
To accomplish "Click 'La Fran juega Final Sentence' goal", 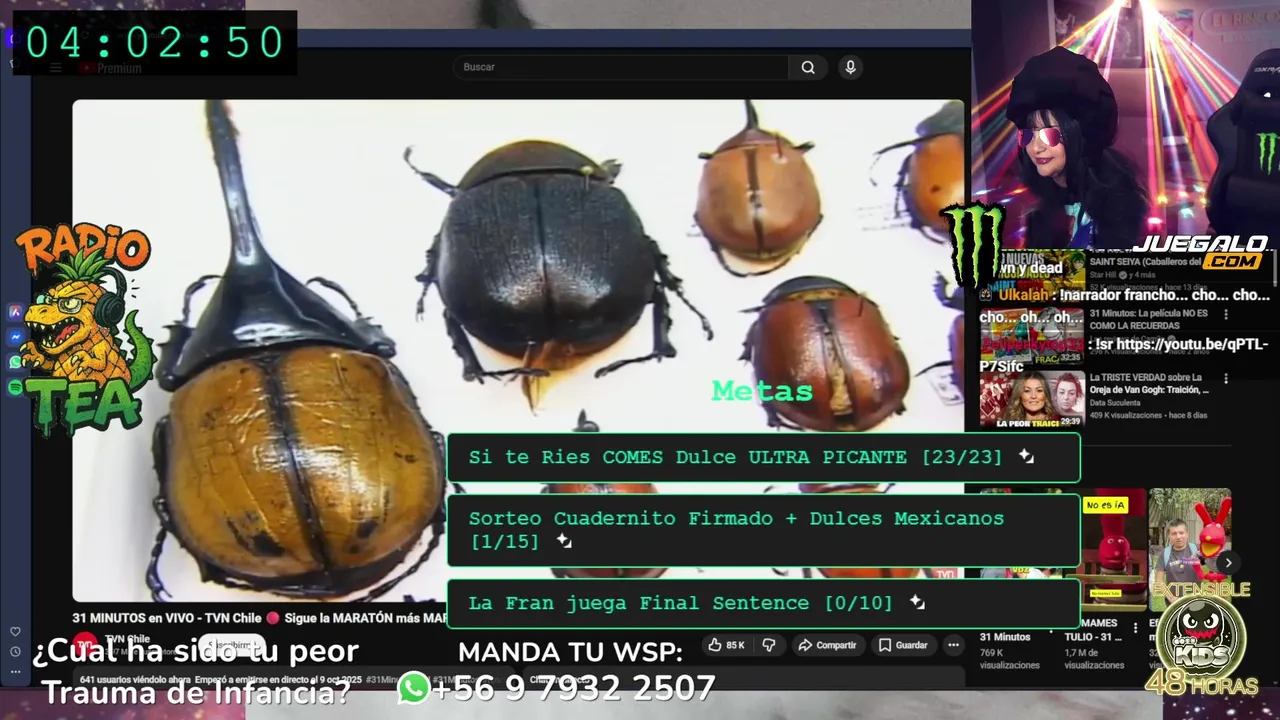I will (x=763, y=603).
